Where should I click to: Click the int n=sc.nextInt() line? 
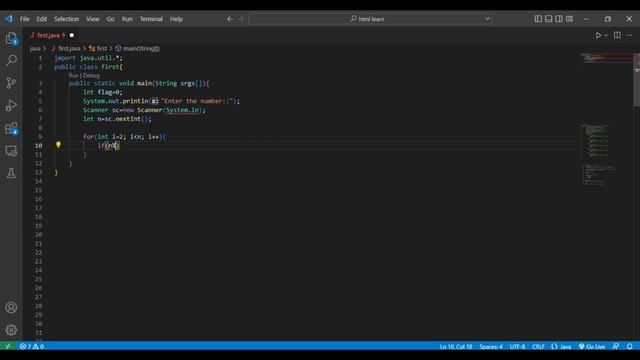pyautogui.click(x=117, y=119)
